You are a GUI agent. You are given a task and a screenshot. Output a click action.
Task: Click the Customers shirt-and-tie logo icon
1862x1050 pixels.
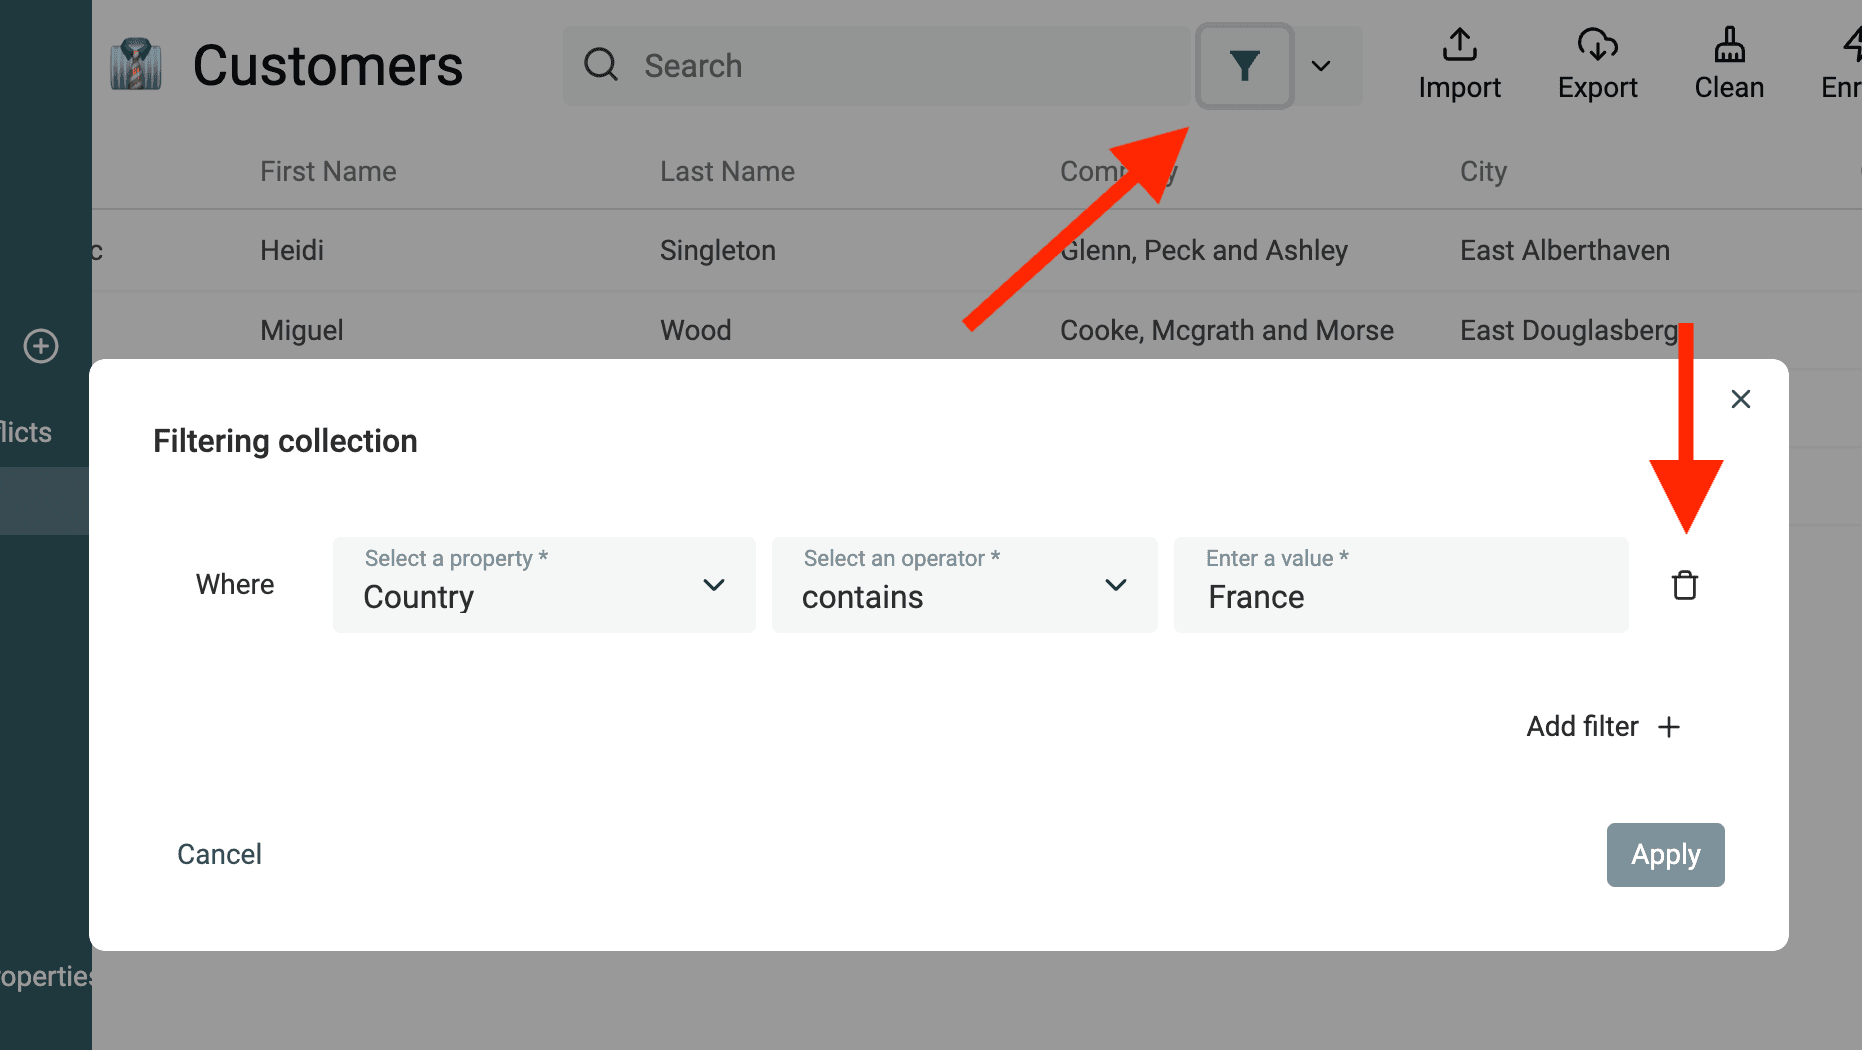point(136,65)
